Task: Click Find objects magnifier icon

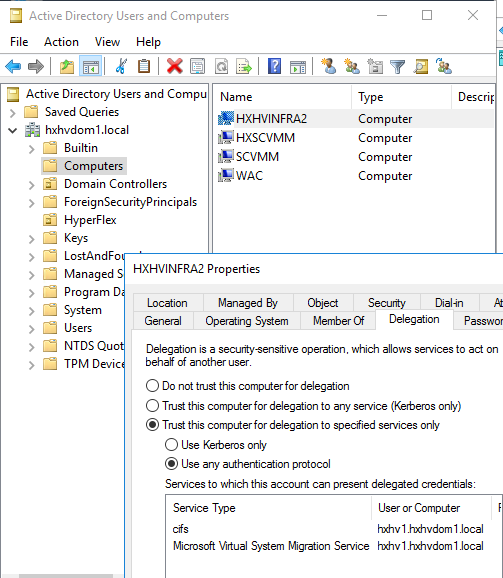Action: (421, 67)
